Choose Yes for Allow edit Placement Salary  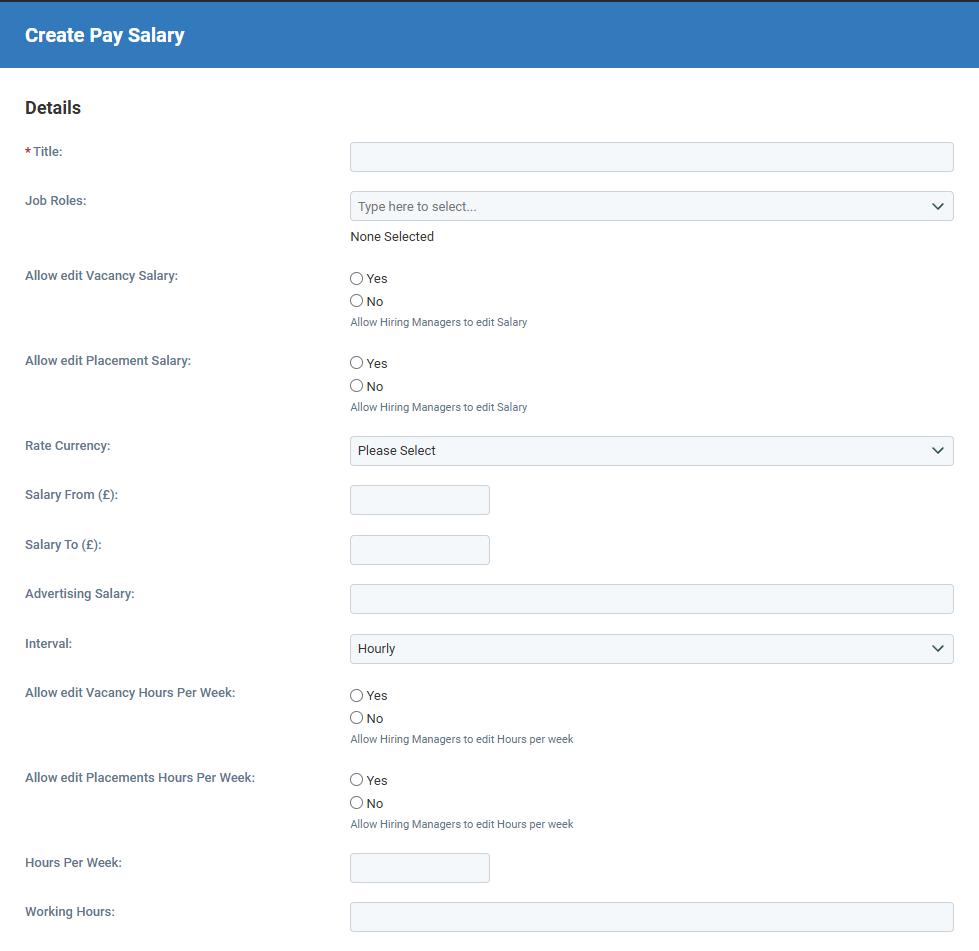click(357, 363)
